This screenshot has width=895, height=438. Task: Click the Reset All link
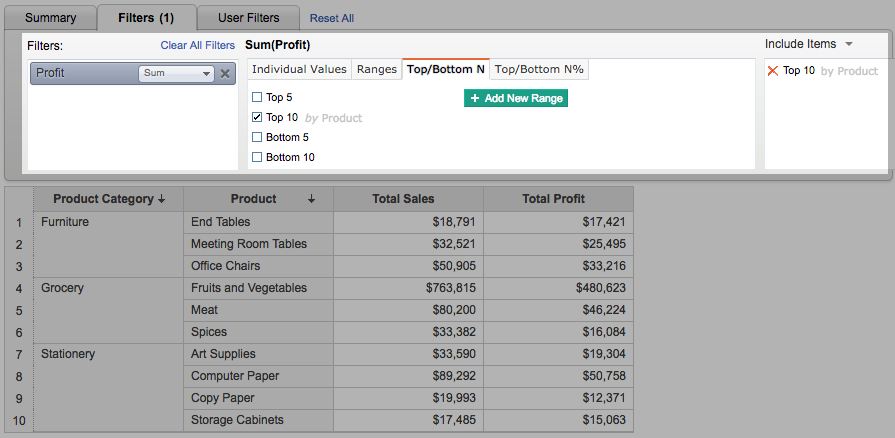(x=331, y=18)
